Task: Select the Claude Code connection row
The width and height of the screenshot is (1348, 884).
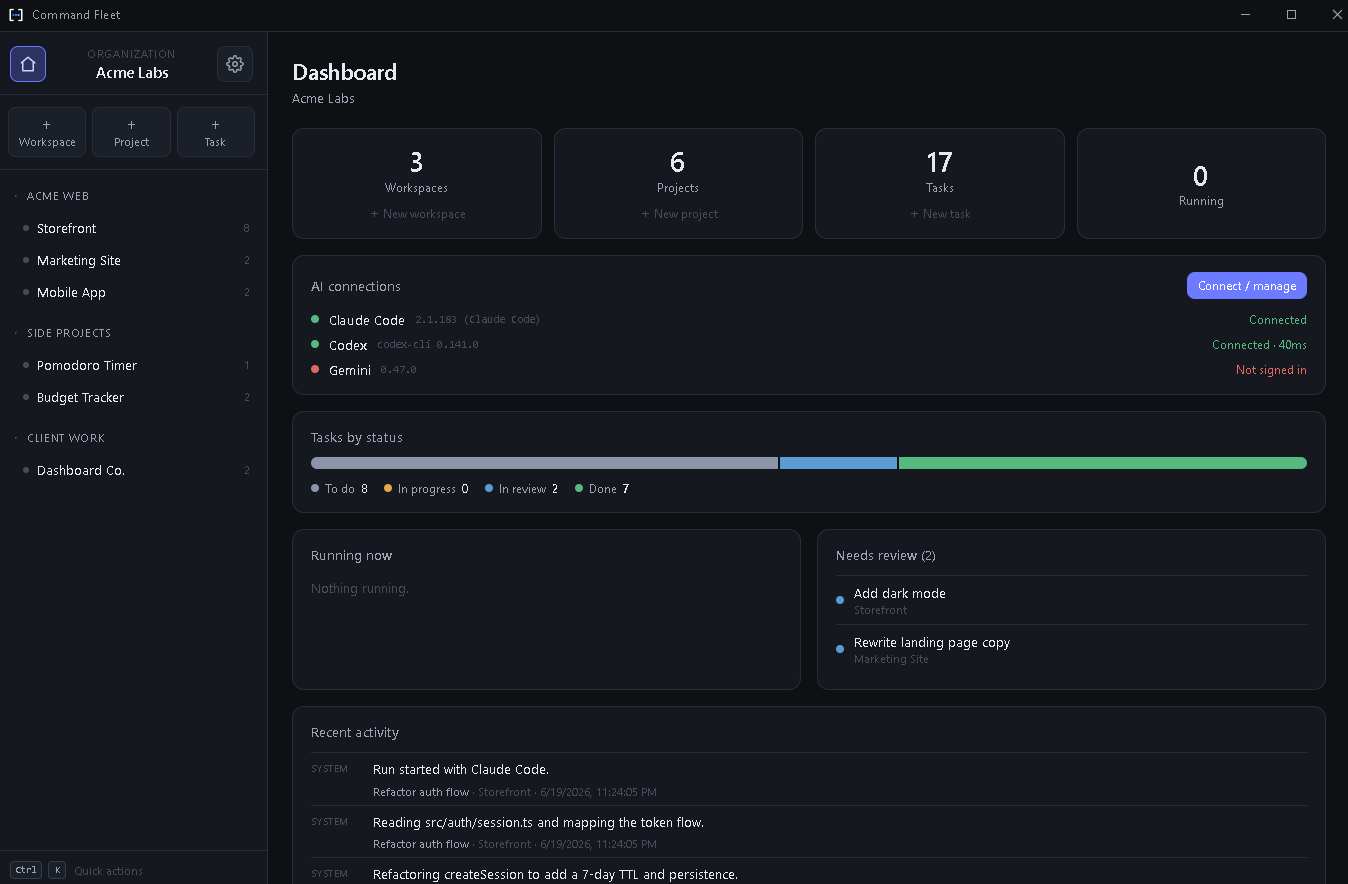Action: [808, 320]
